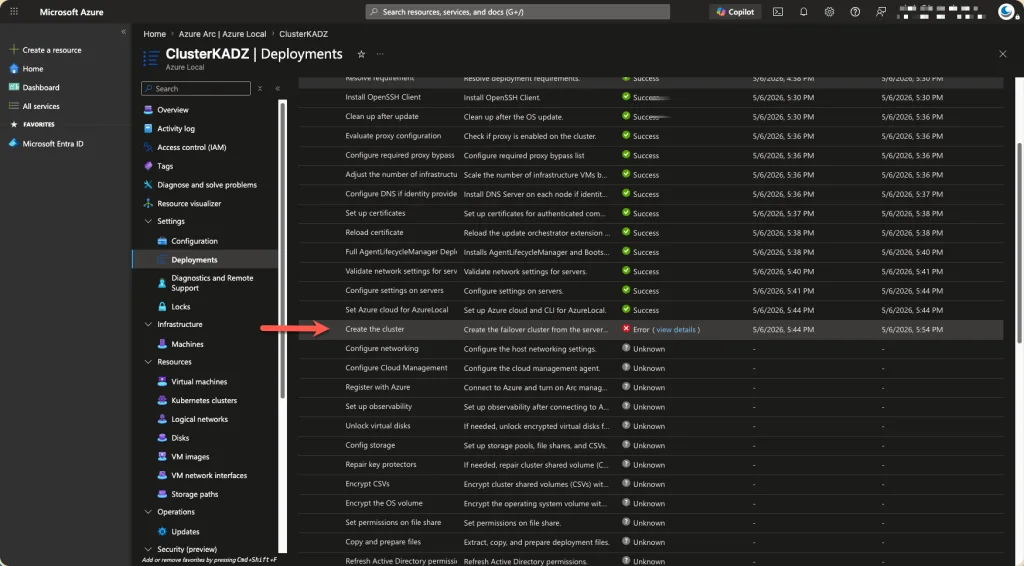Open Configuration under Settings
The image size is (1024, 566).
pos(194,241)
